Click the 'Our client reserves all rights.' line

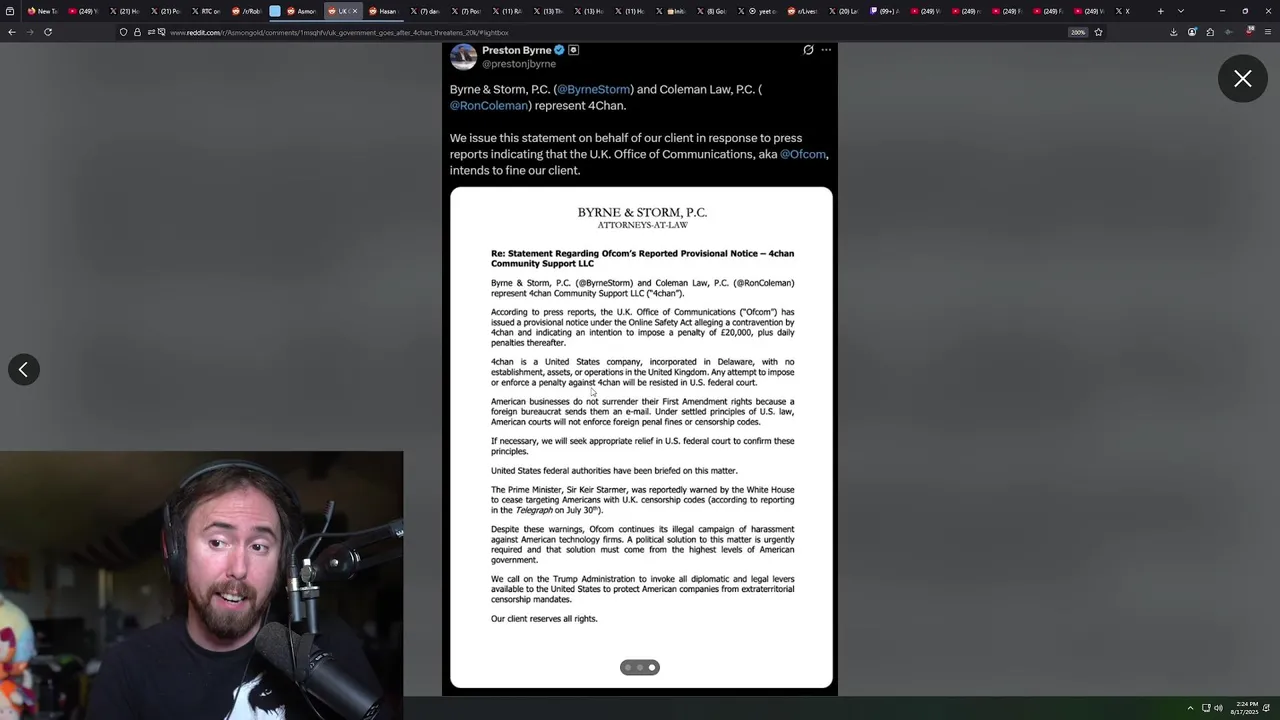pos(544,619)
